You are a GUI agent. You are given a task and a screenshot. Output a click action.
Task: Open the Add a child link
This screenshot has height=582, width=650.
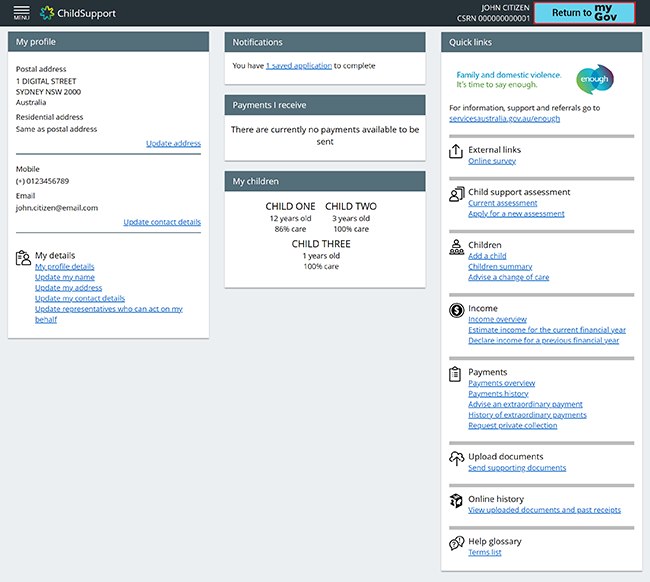coord(487,256)
